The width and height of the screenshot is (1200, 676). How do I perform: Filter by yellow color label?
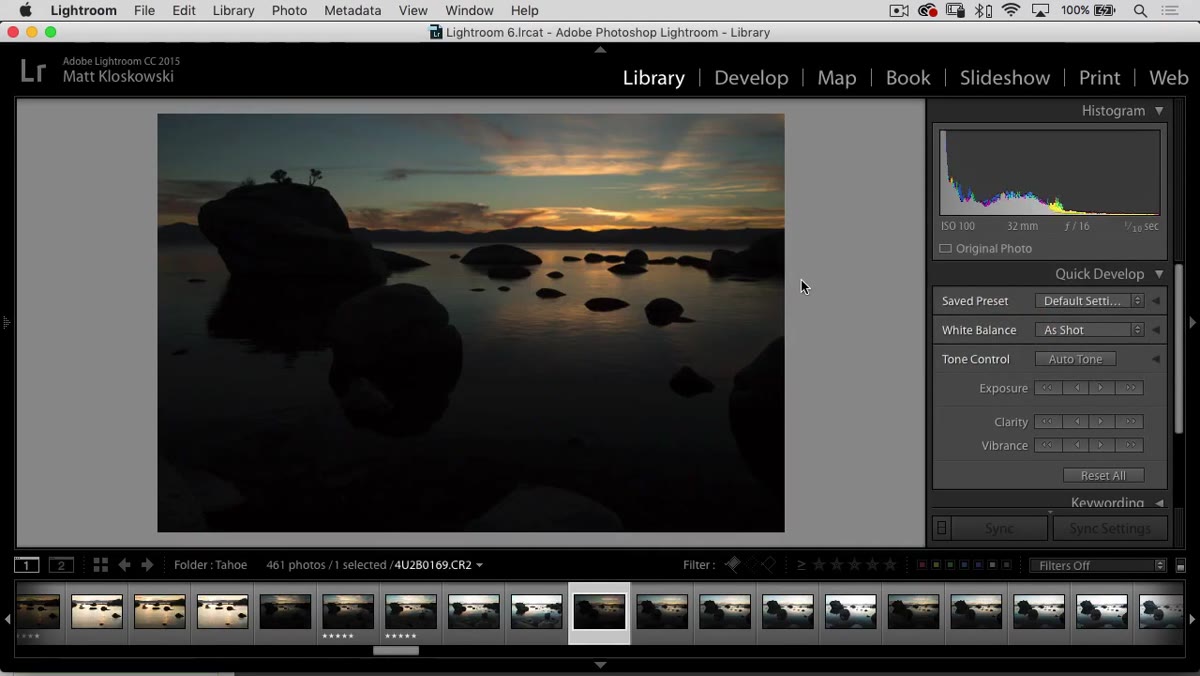936,565
